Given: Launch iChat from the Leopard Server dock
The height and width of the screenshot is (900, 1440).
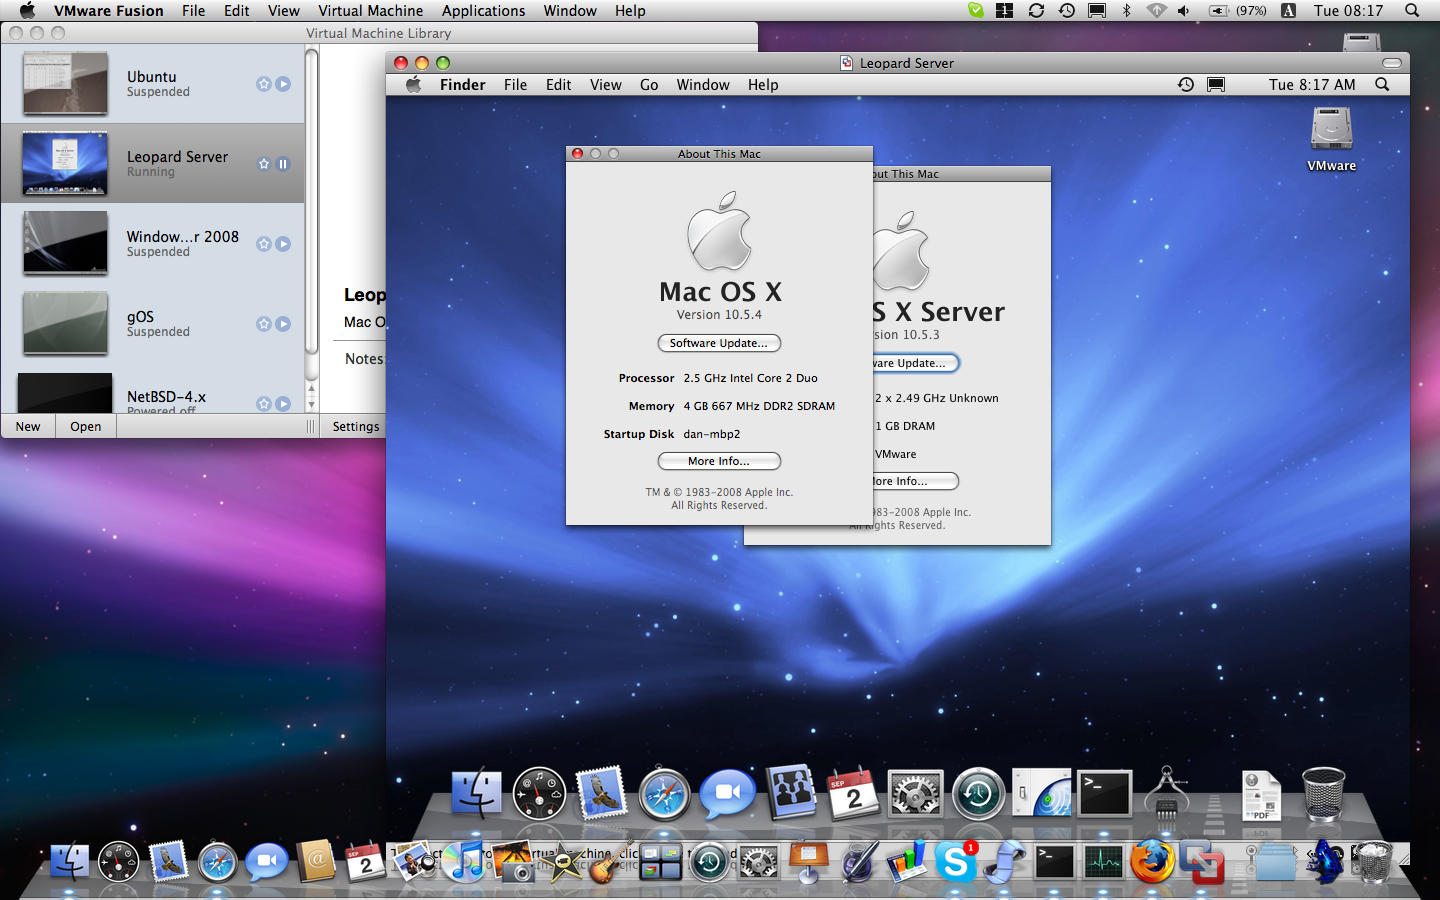Looking at the screenshot, I should tap(727, 794).
